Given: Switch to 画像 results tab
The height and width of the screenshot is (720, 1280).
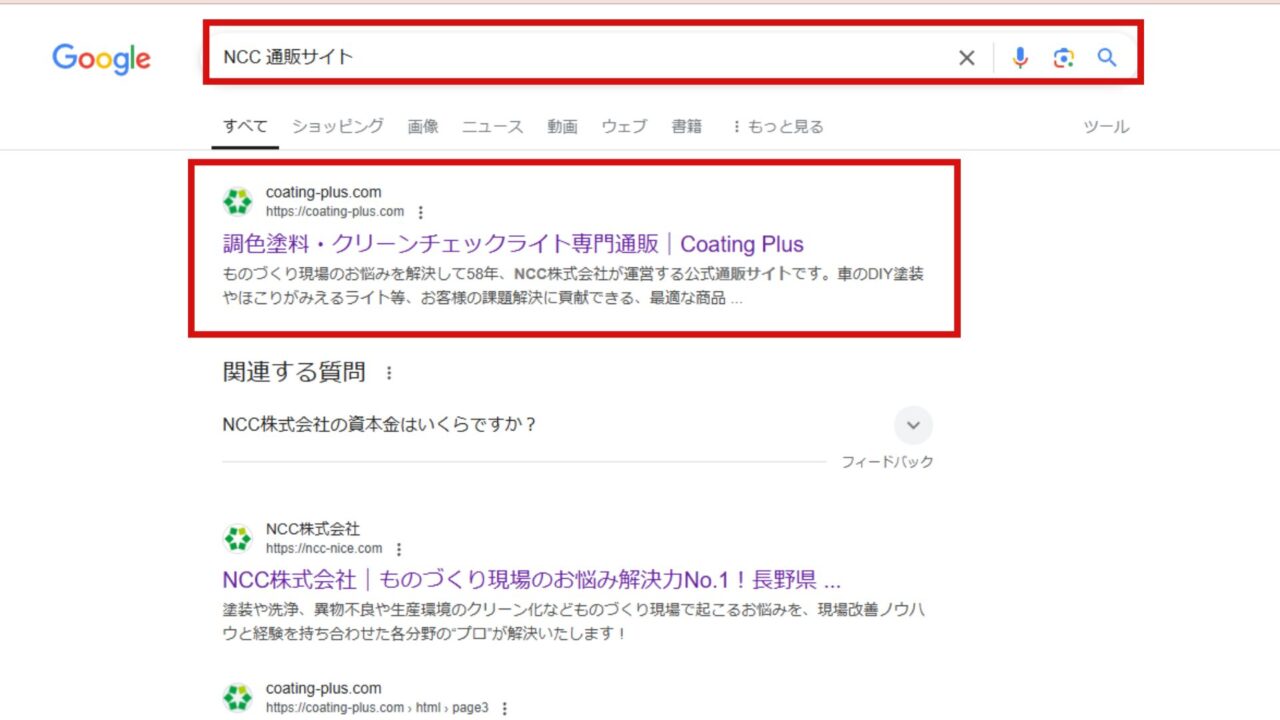Looking at the screenshot, I should 423,126.
